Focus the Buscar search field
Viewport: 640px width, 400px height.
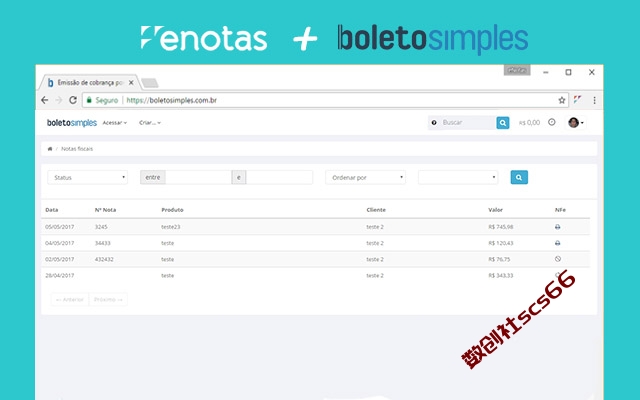click(468, 122)
